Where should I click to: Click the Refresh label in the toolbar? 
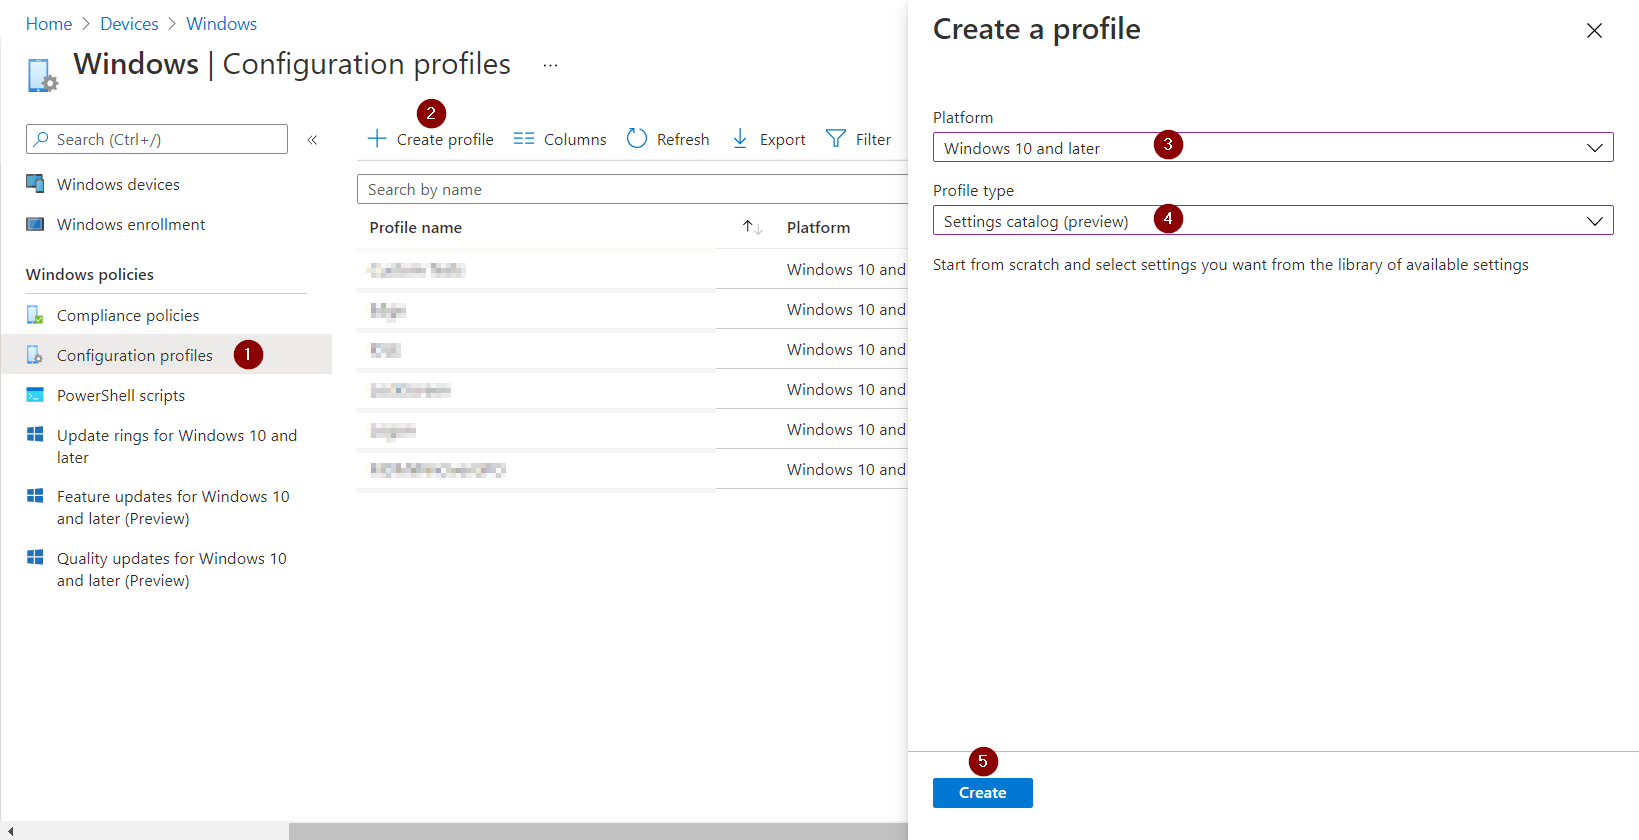[683, 140]
